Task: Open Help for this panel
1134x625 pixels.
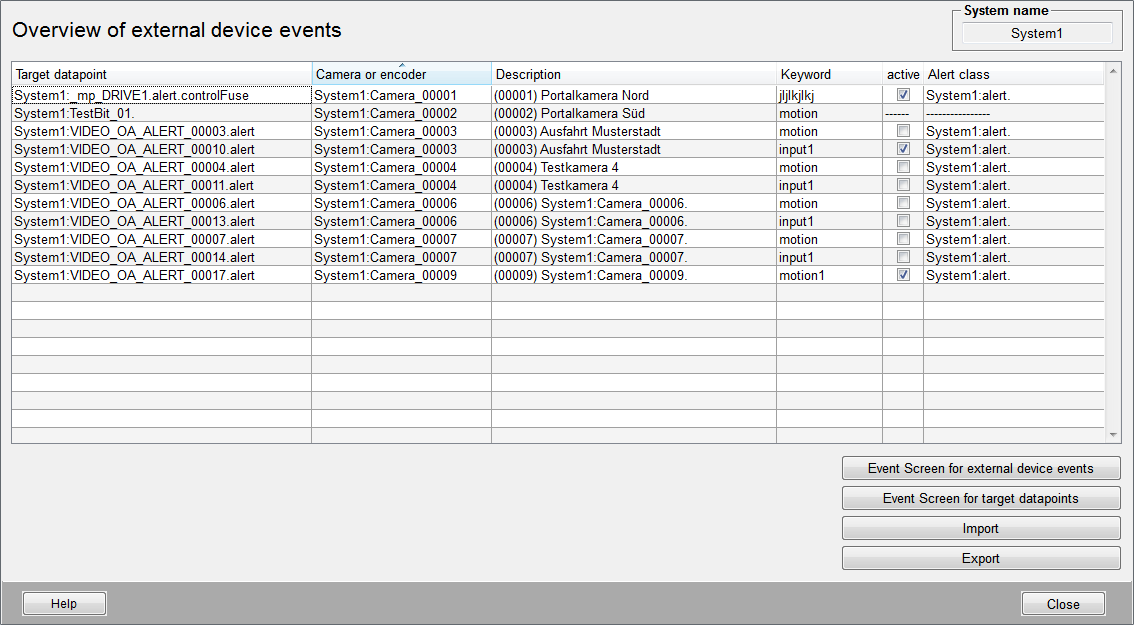Action: [64, 604]
